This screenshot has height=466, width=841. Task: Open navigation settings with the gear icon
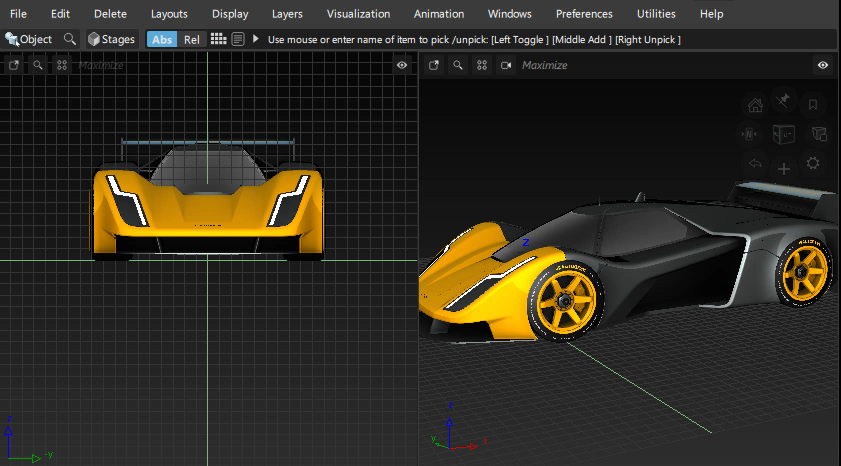coord(813,164)
